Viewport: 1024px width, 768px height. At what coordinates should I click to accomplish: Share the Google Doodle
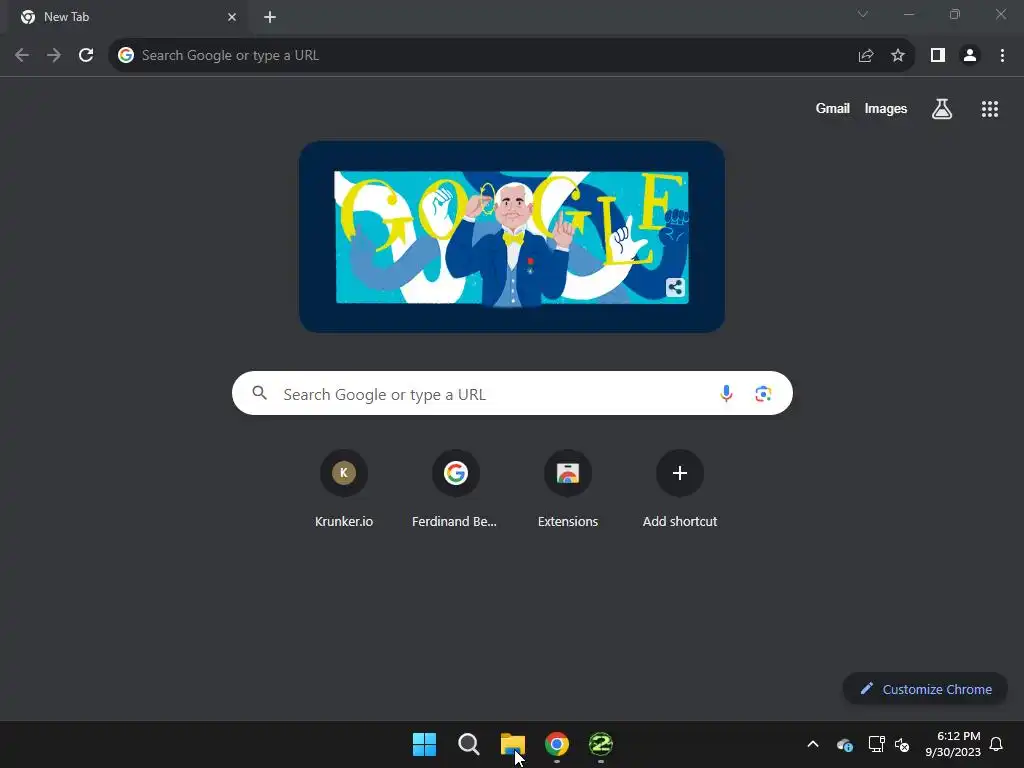[x=675, y=287]
